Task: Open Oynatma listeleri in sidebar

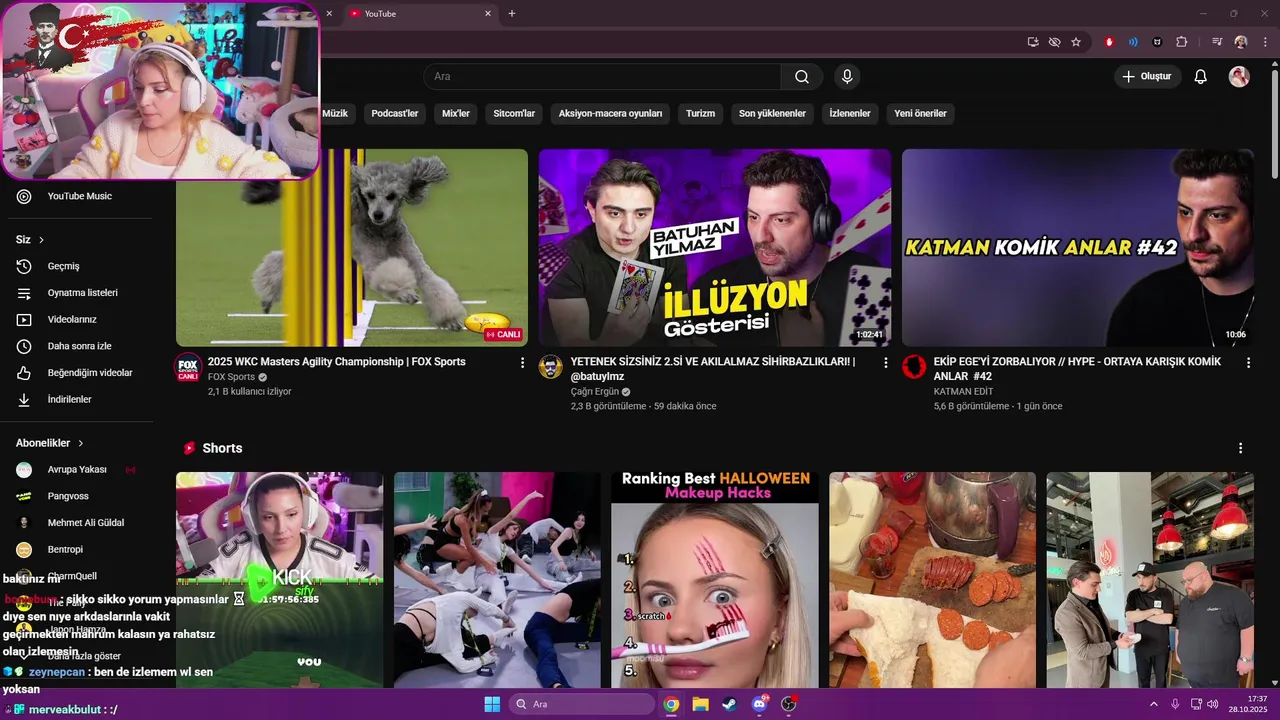Action: point(78,293)
